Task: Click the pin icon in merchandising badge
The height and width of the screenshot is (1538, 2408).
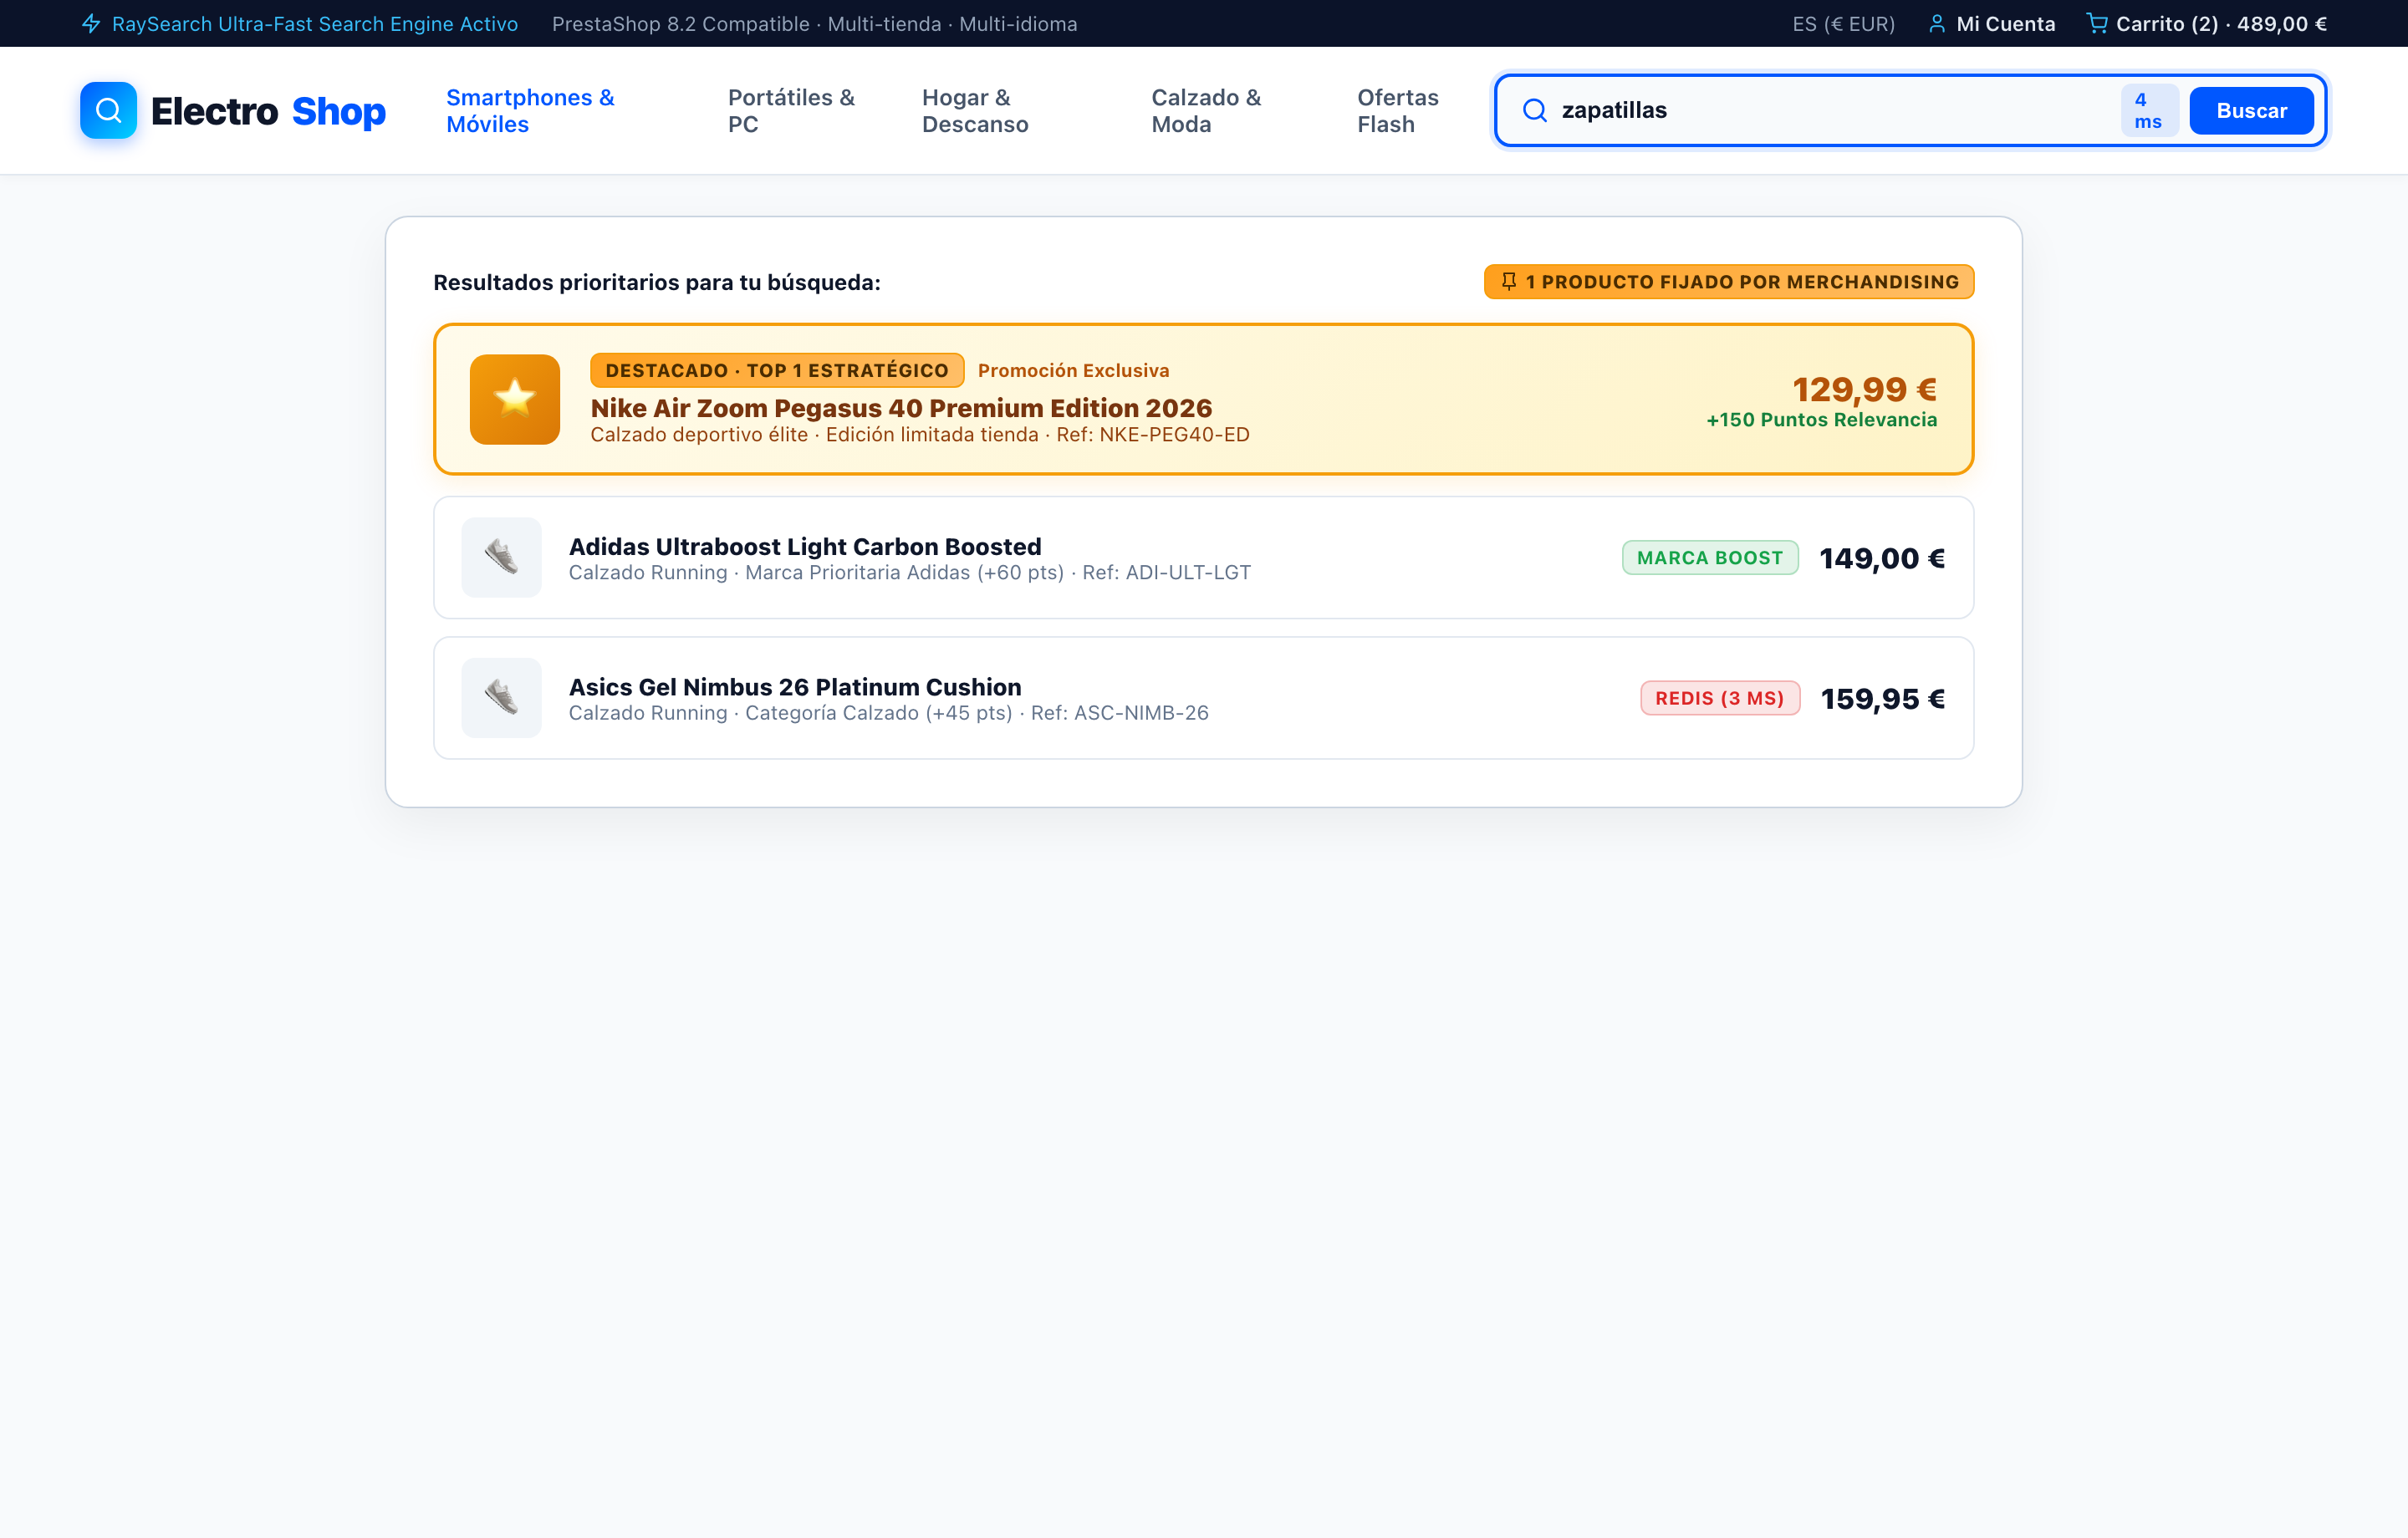Action: point(1509,281)
